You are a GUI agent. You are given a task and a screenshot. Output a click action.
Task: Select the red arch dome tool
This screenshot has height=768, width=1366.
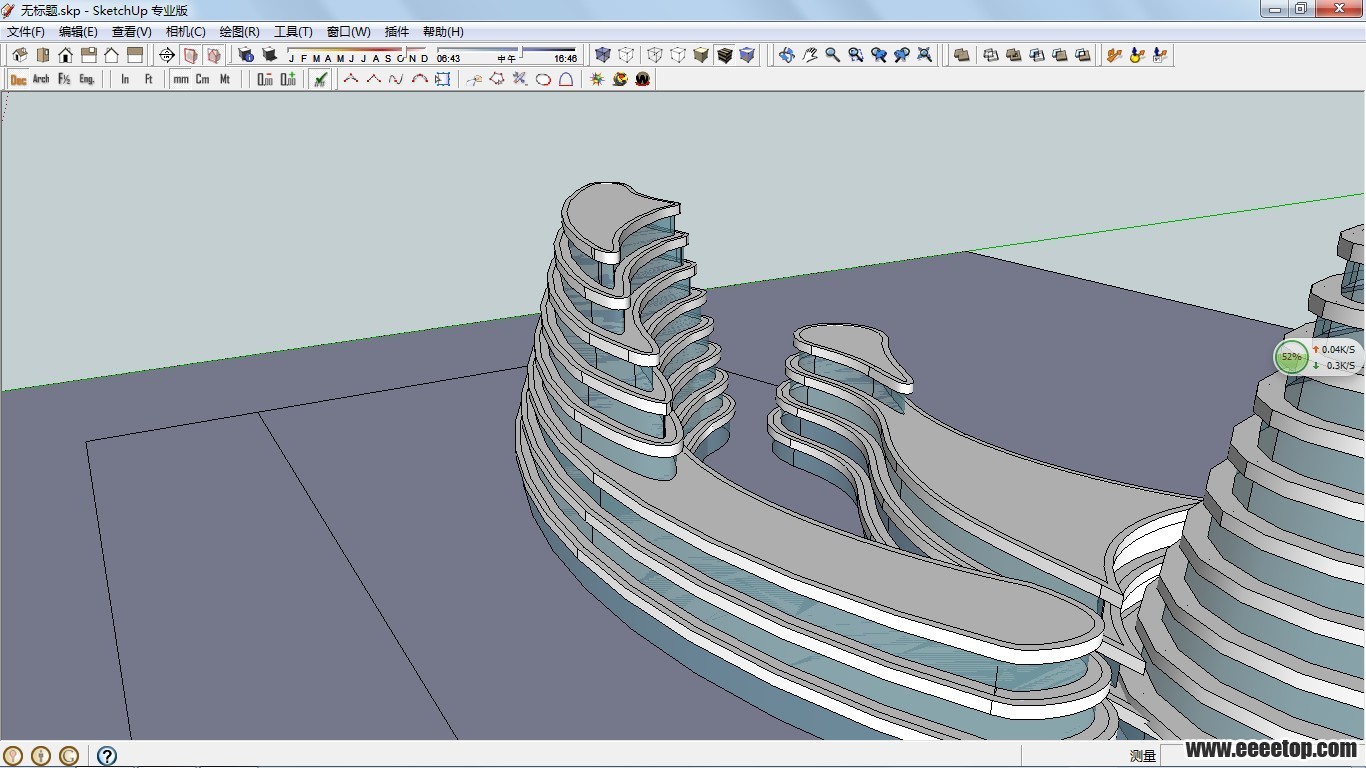tap(566, 79)
